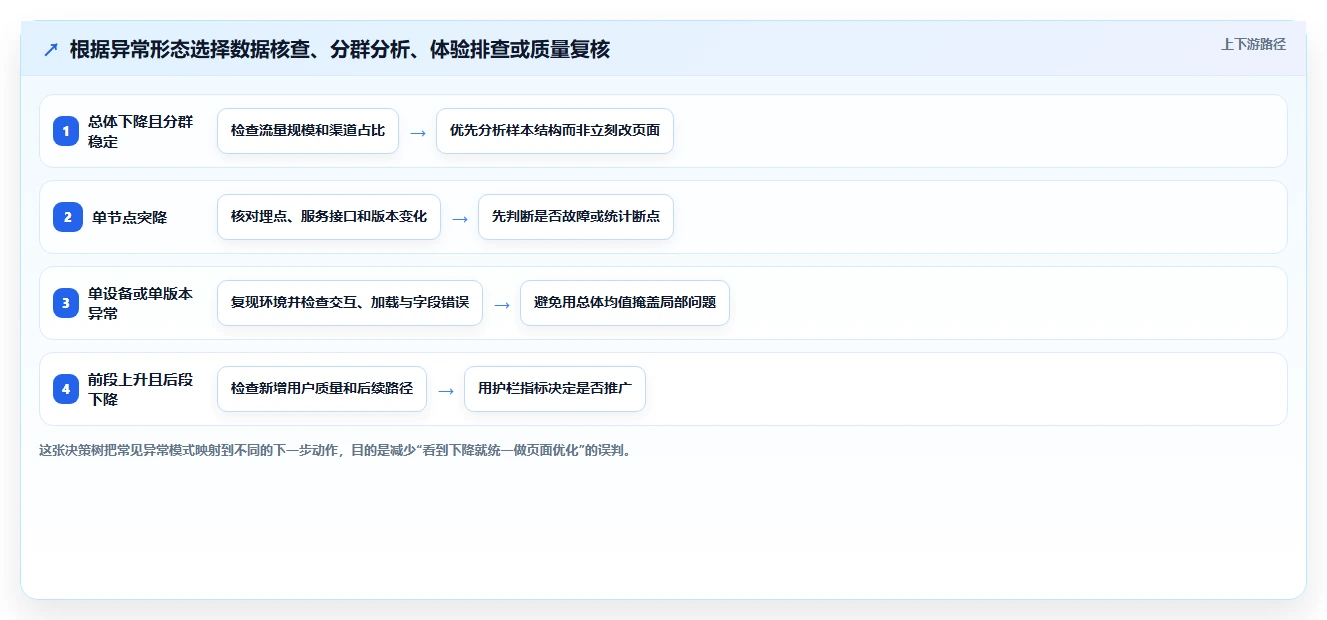
Task: Open the 检查流量规模和渠道占比 box
Action: tap(308, 131)
